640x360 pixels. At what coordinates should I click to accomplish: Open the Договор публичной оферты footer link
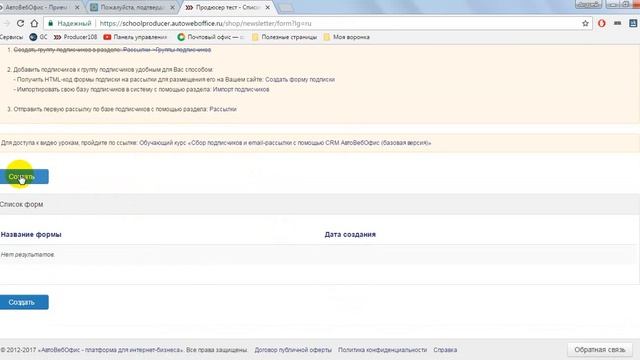click(x=293, y=350)
